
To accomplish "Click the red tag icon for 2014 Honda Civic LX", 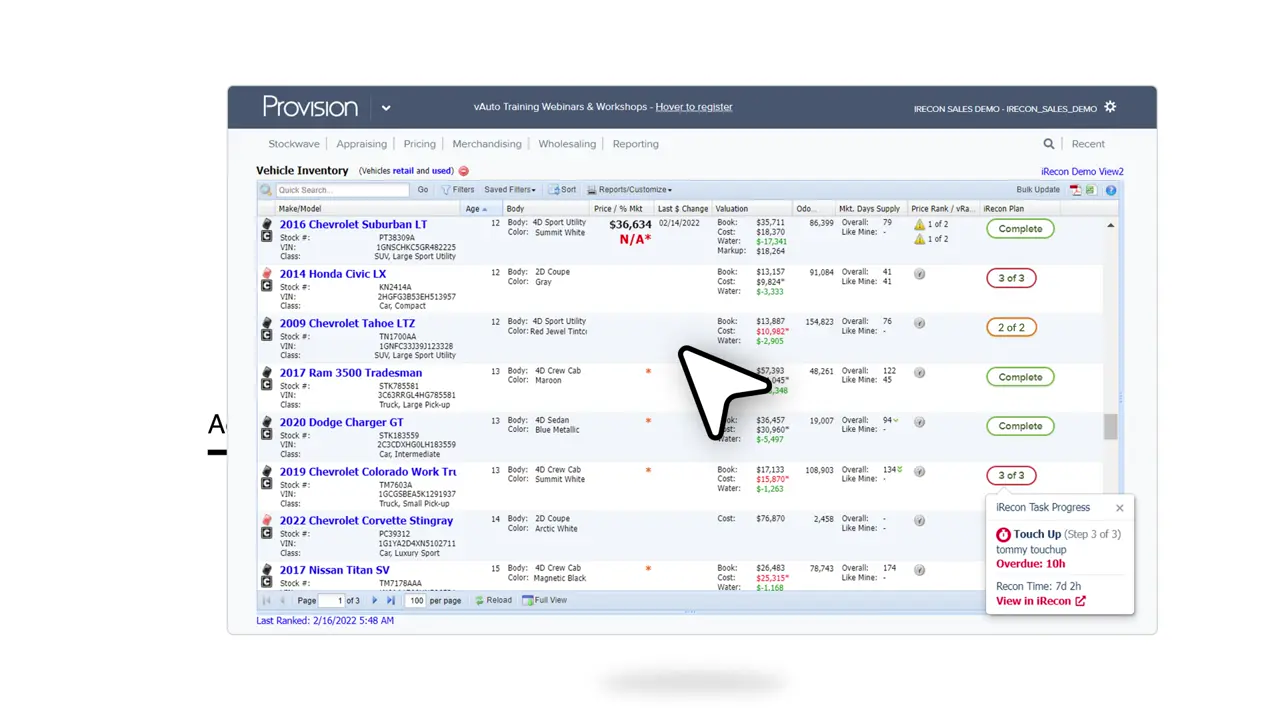I will pyautogui.click(x=266, y=273).
